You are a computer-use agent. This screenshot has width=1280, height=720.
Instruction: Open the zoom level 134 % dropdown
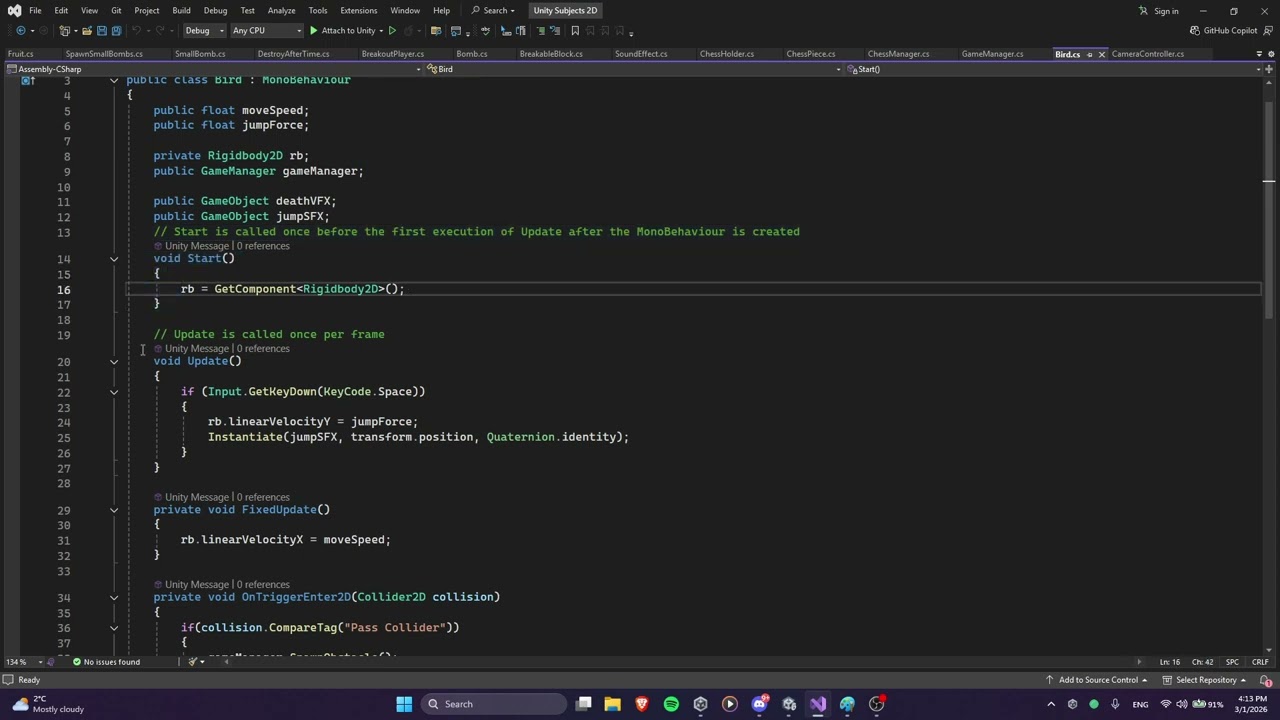click(x=22, y=662)
